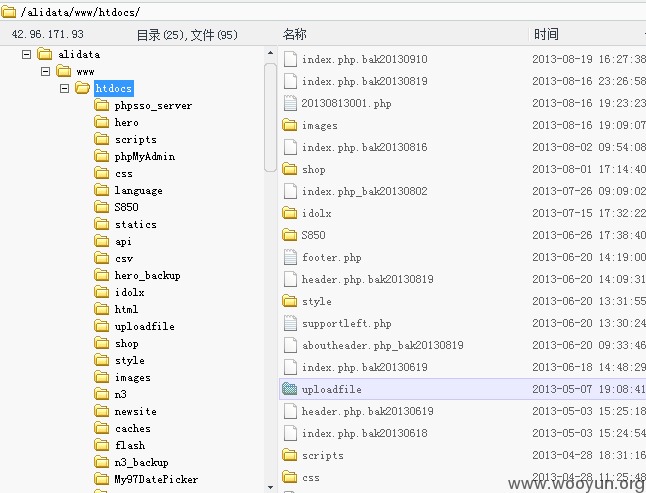This screenshot has width=646, height=493.
Task: Click timestamp 2013-05-07 19:08:41
Action: point(589,389)
